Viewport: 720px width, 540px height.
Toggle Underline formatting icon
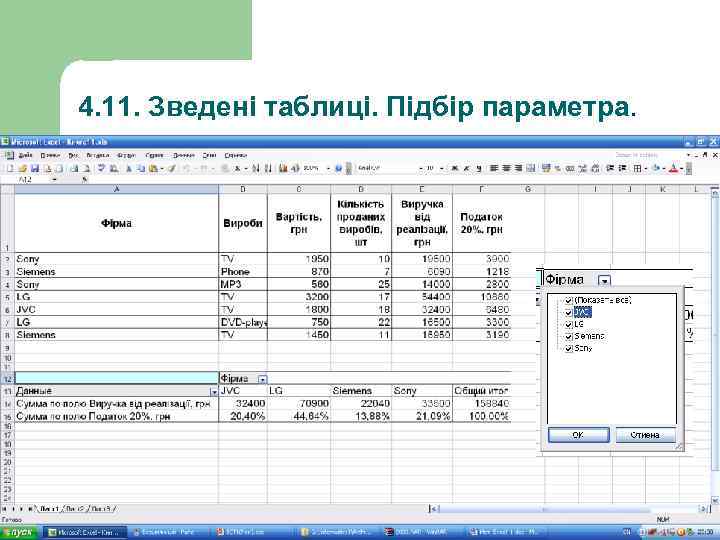(478, 169)
